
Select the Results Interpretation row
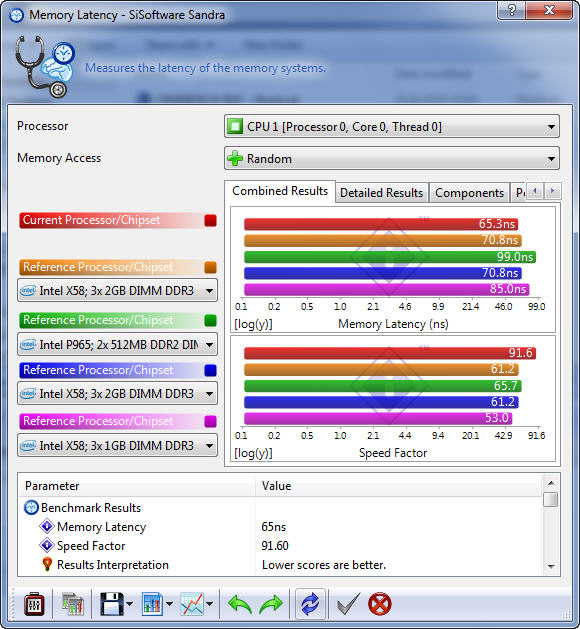281,565
